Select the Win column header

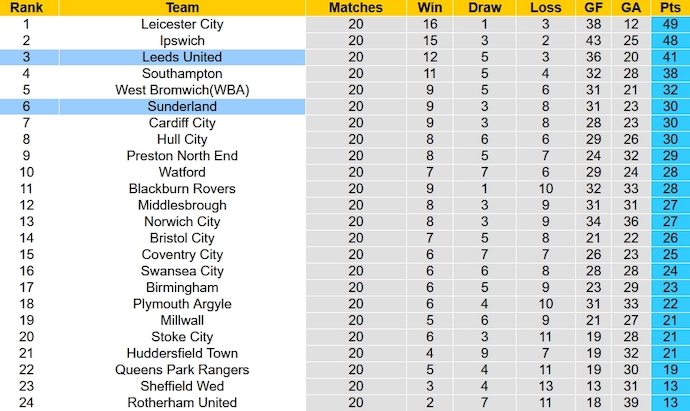click(429, 7)
